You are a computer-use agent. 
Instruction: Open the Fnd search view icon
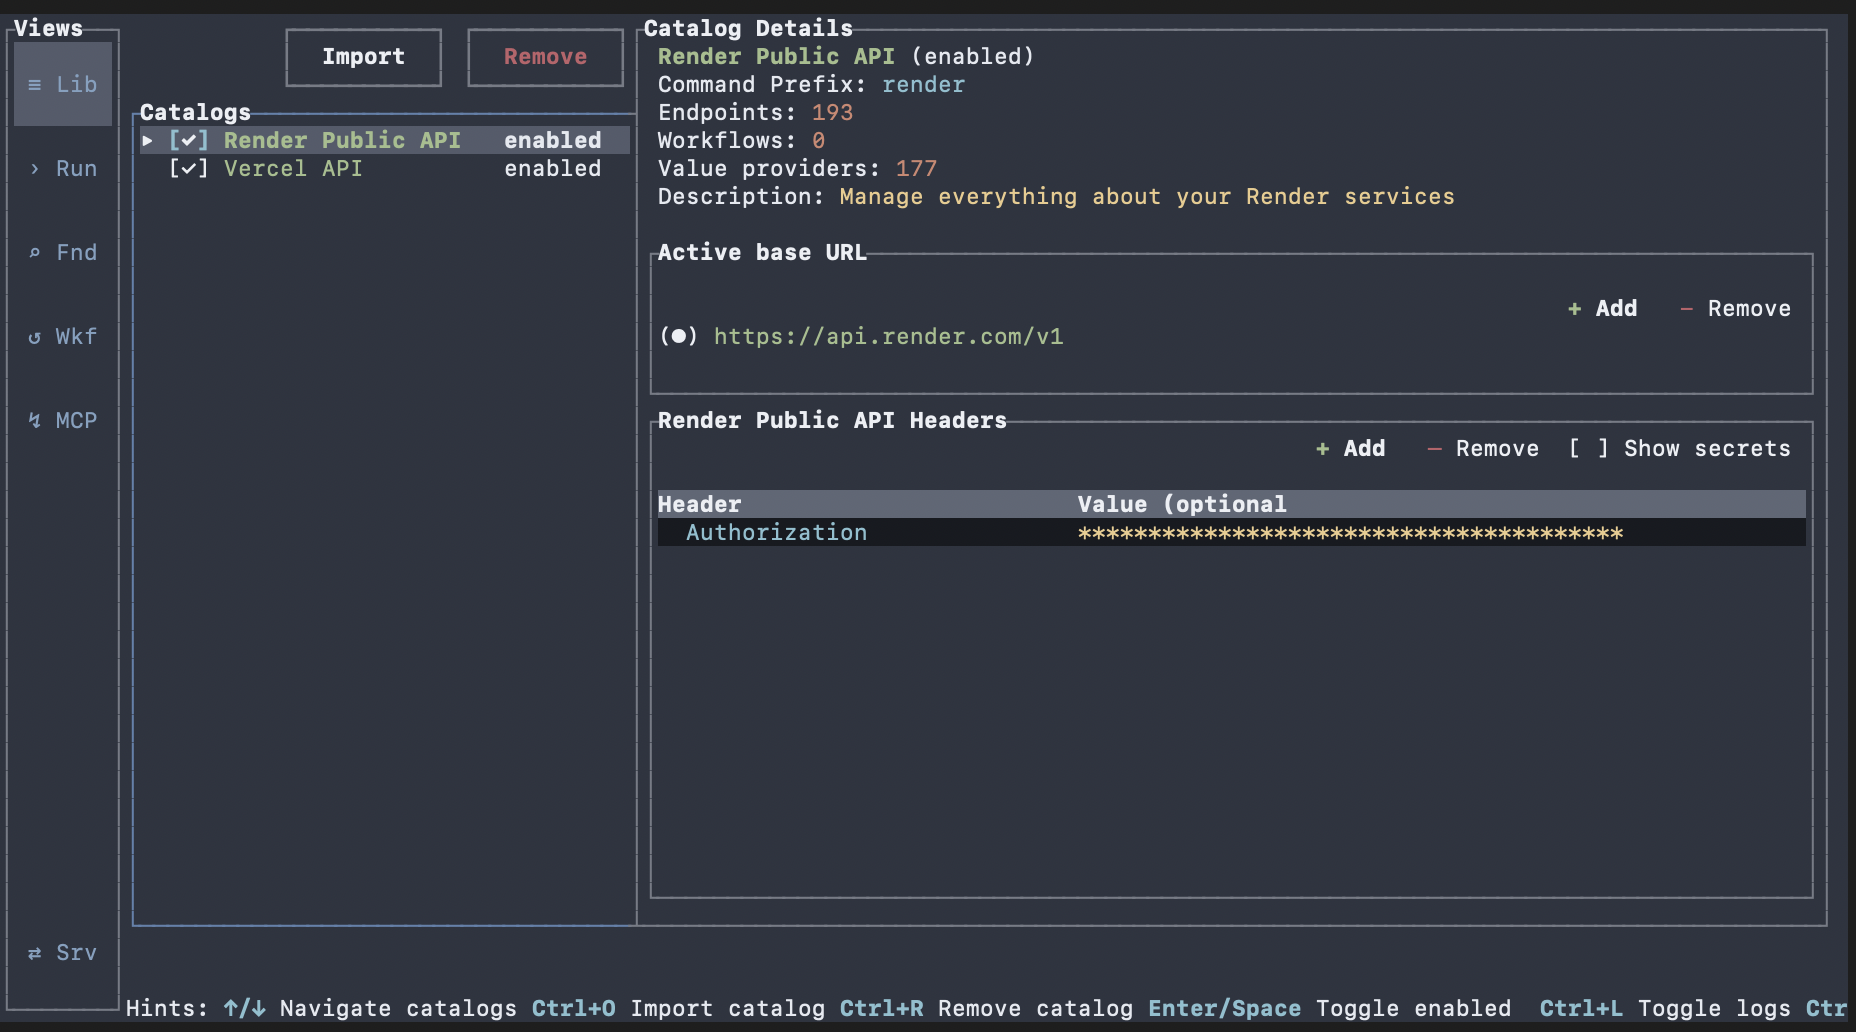(35, 253)
